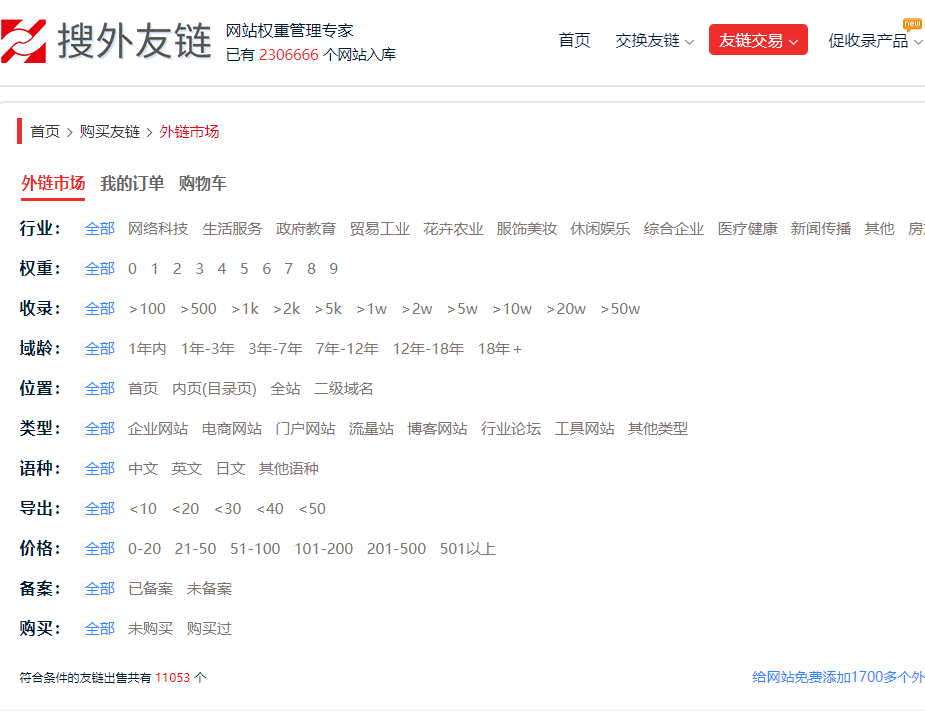
Task: Filter 位置 by 全站
Action: click(x=286, y=389)
